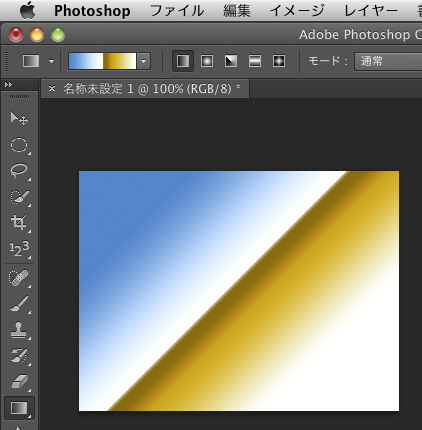Viewport: 422px width, 430px height.
Task: Select the Crop tool
Action: 19,223
